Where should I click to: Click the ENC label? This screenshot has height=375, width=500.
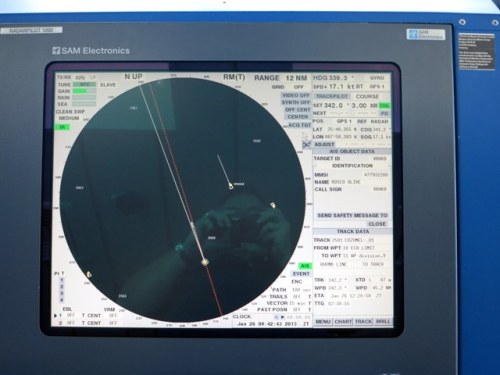pos(297,282)
